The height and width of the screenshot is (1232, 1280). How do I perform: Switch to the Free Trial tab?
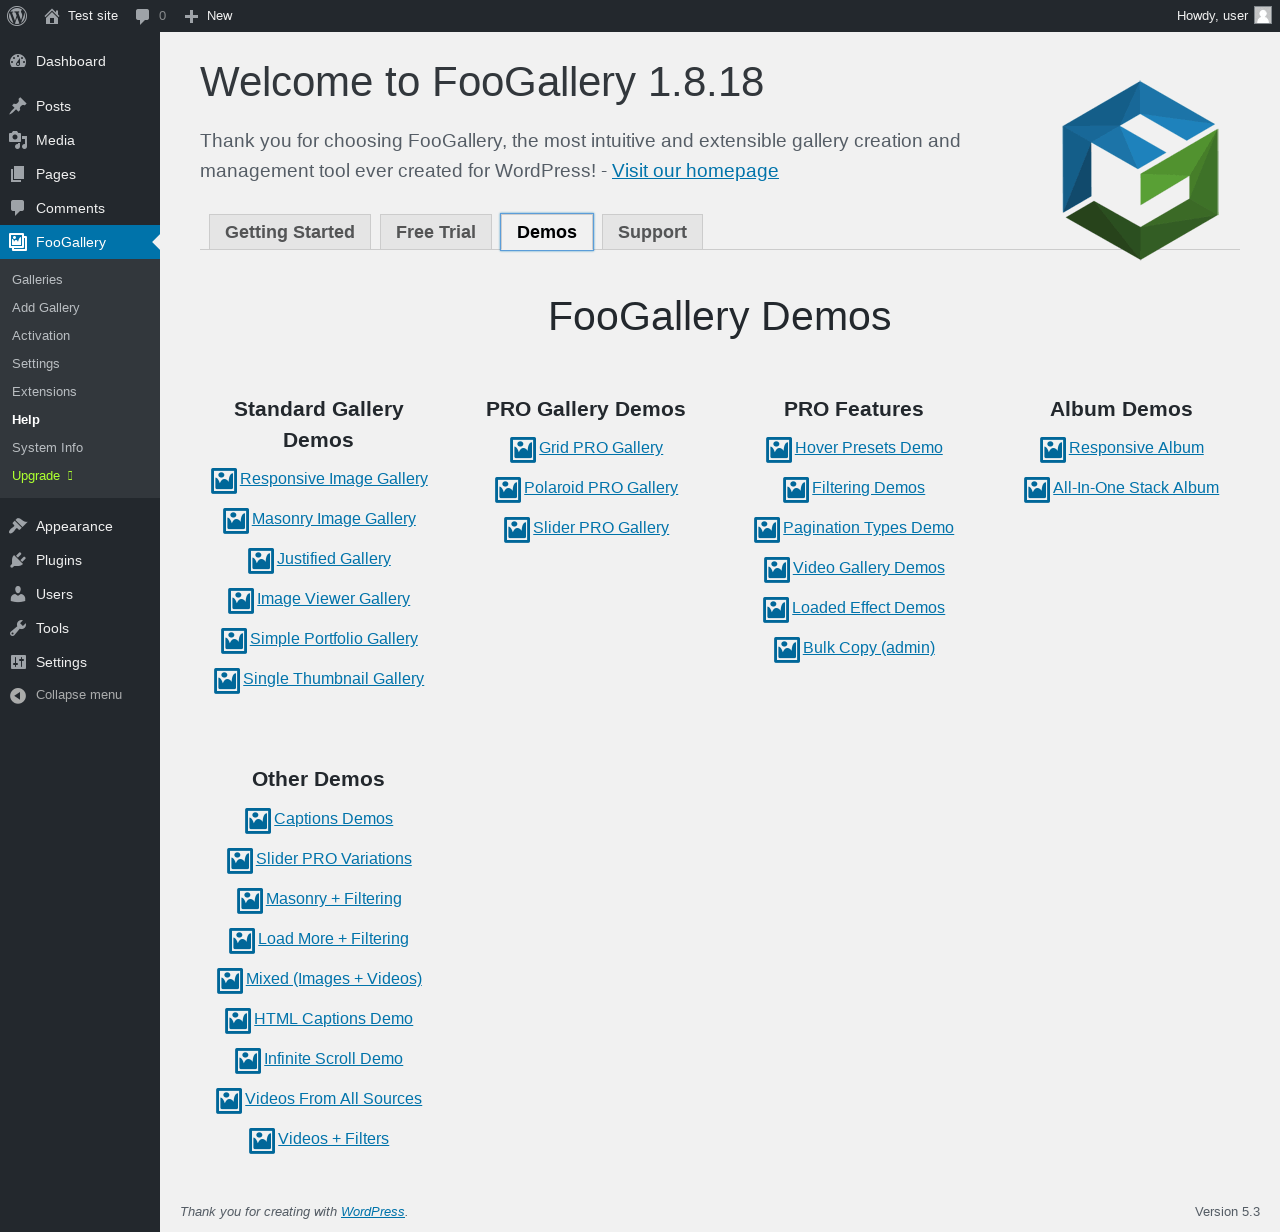[x=436, y=232]
